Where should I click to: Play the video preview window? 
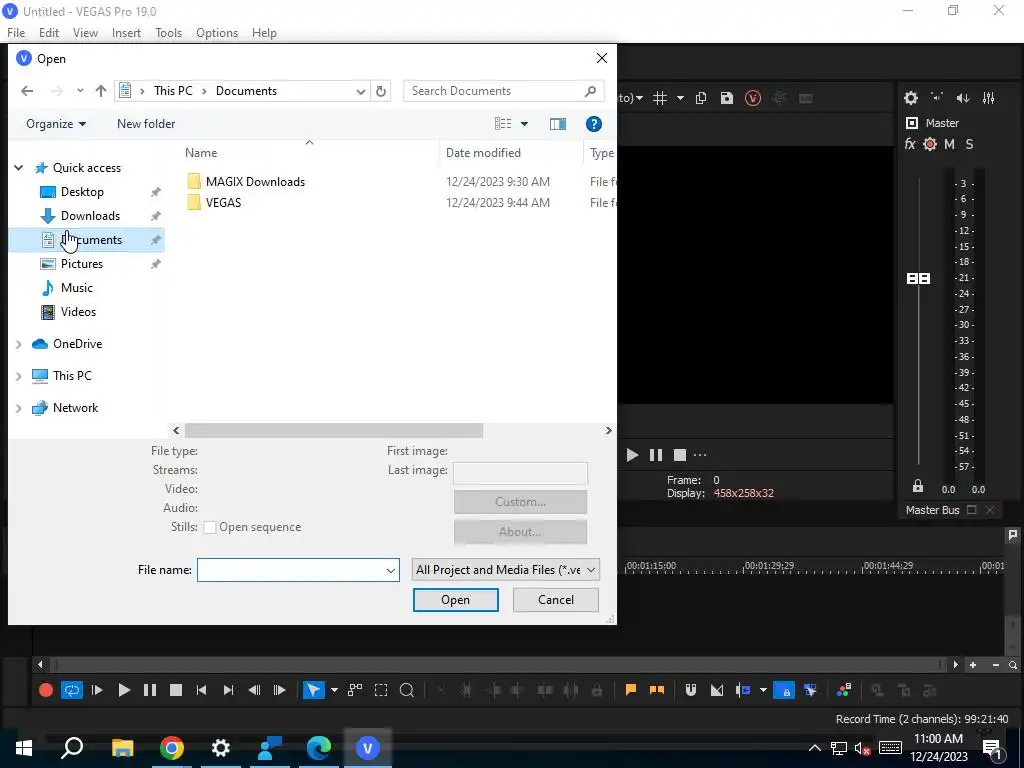tap(632, 455)
